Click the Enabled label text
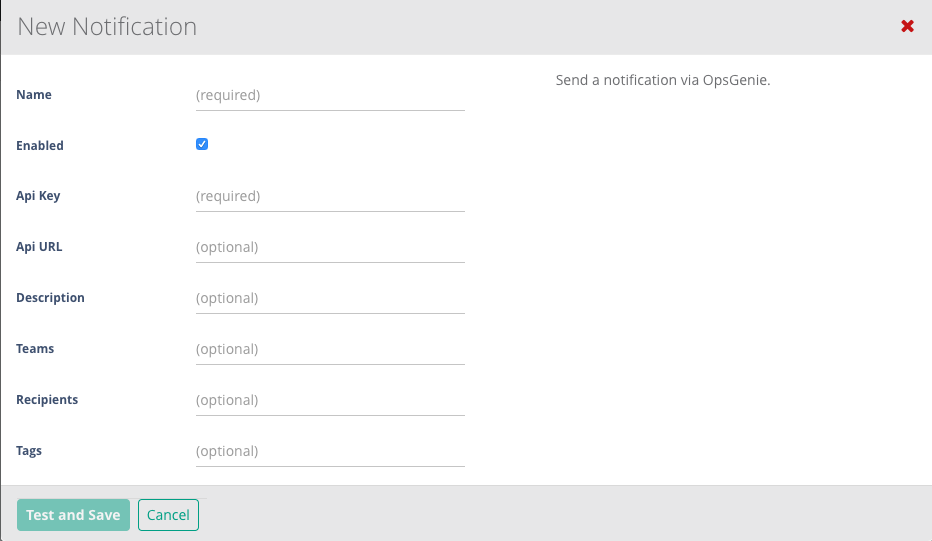932x541 pixels. click(40, 146)
